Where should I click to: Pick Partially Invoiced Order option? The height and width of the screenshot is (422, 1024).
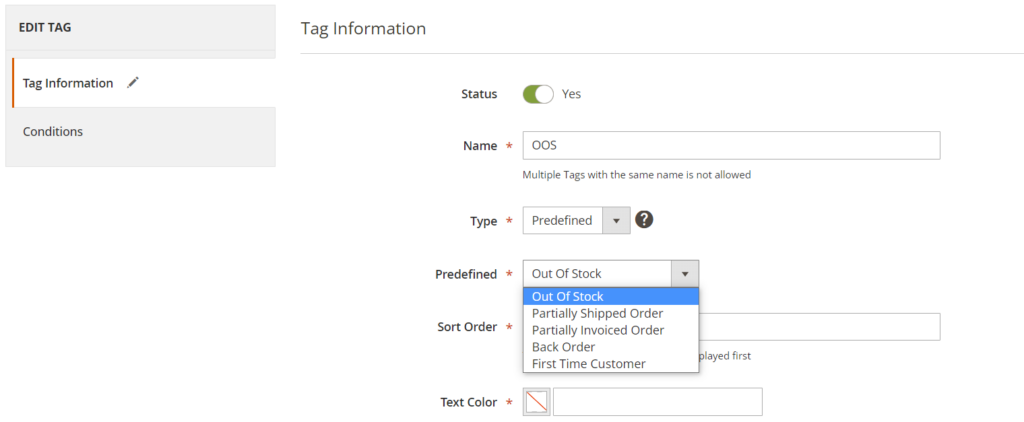(597, 330)
